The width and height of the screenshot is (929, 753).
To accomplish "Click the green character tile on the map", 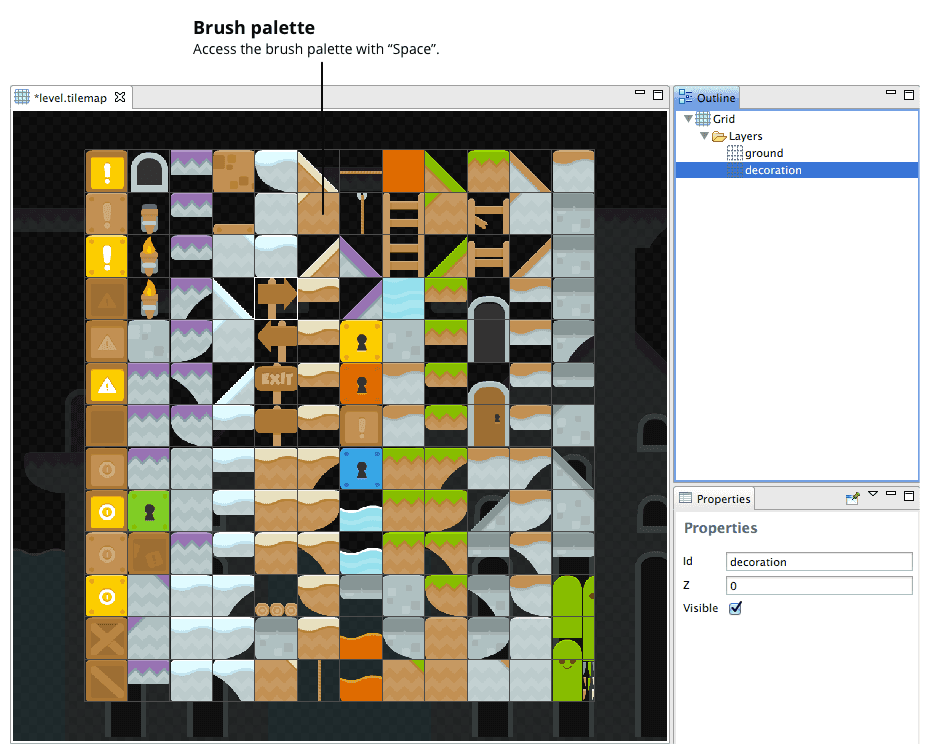I will (x=148, y=511).
